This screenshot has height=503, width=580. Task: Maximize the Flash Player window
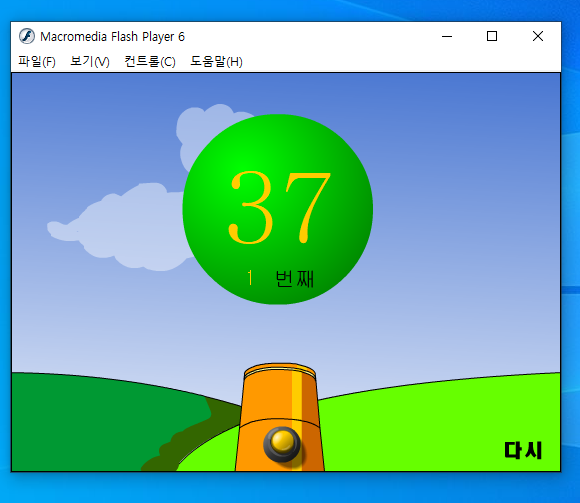point(492,36)
